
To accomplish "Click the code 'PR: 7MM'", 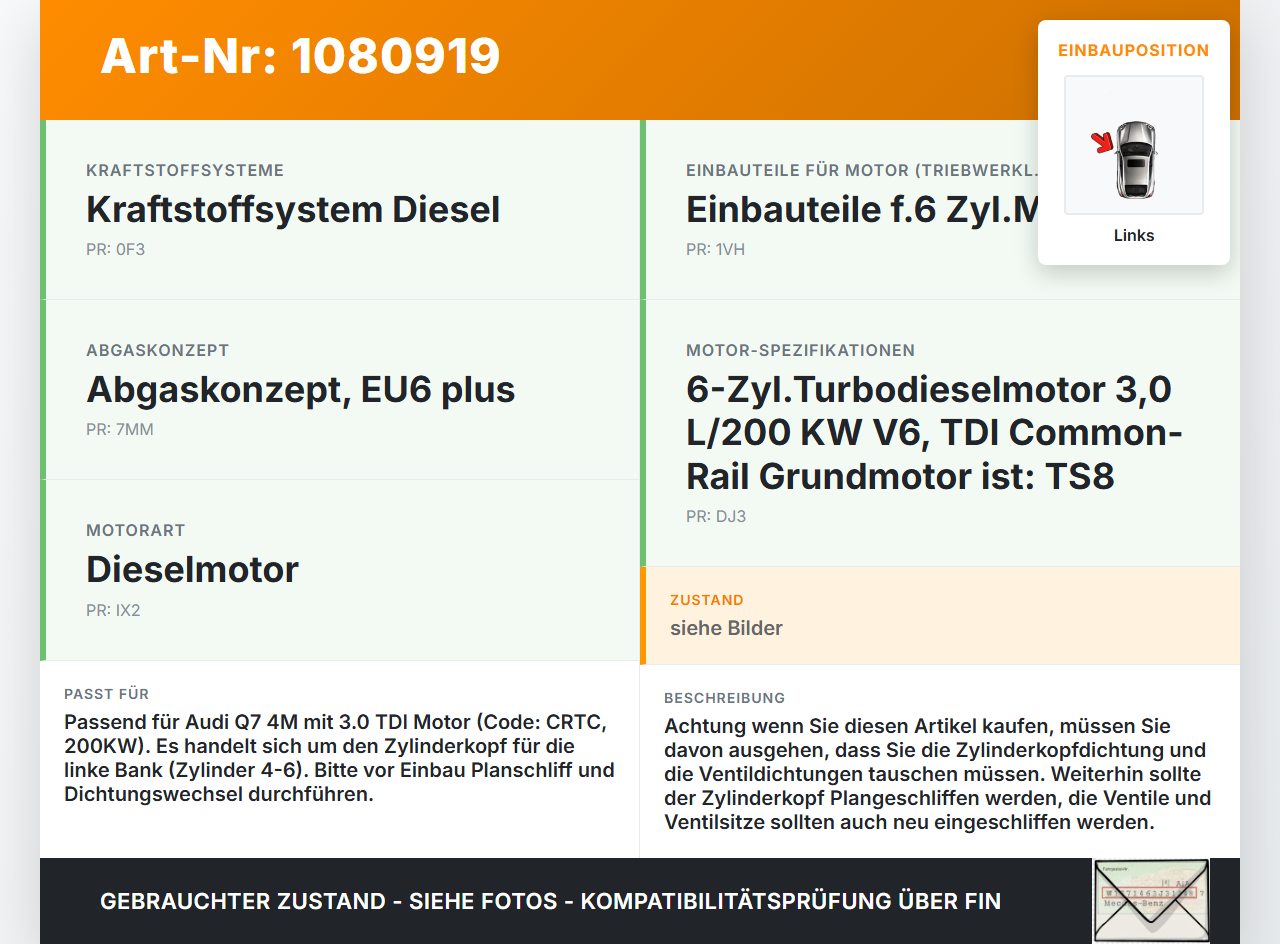I will (120, 430).
